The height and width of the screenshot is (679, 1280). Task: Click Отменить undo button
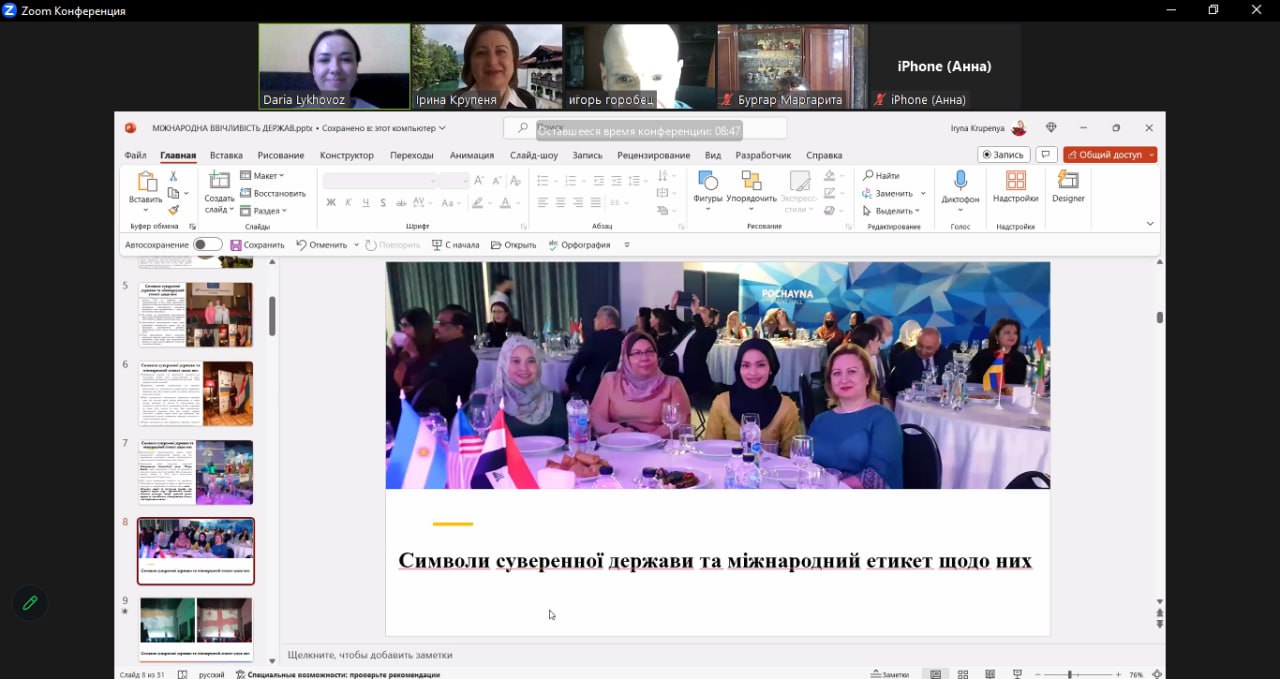[x=321, y=245]
